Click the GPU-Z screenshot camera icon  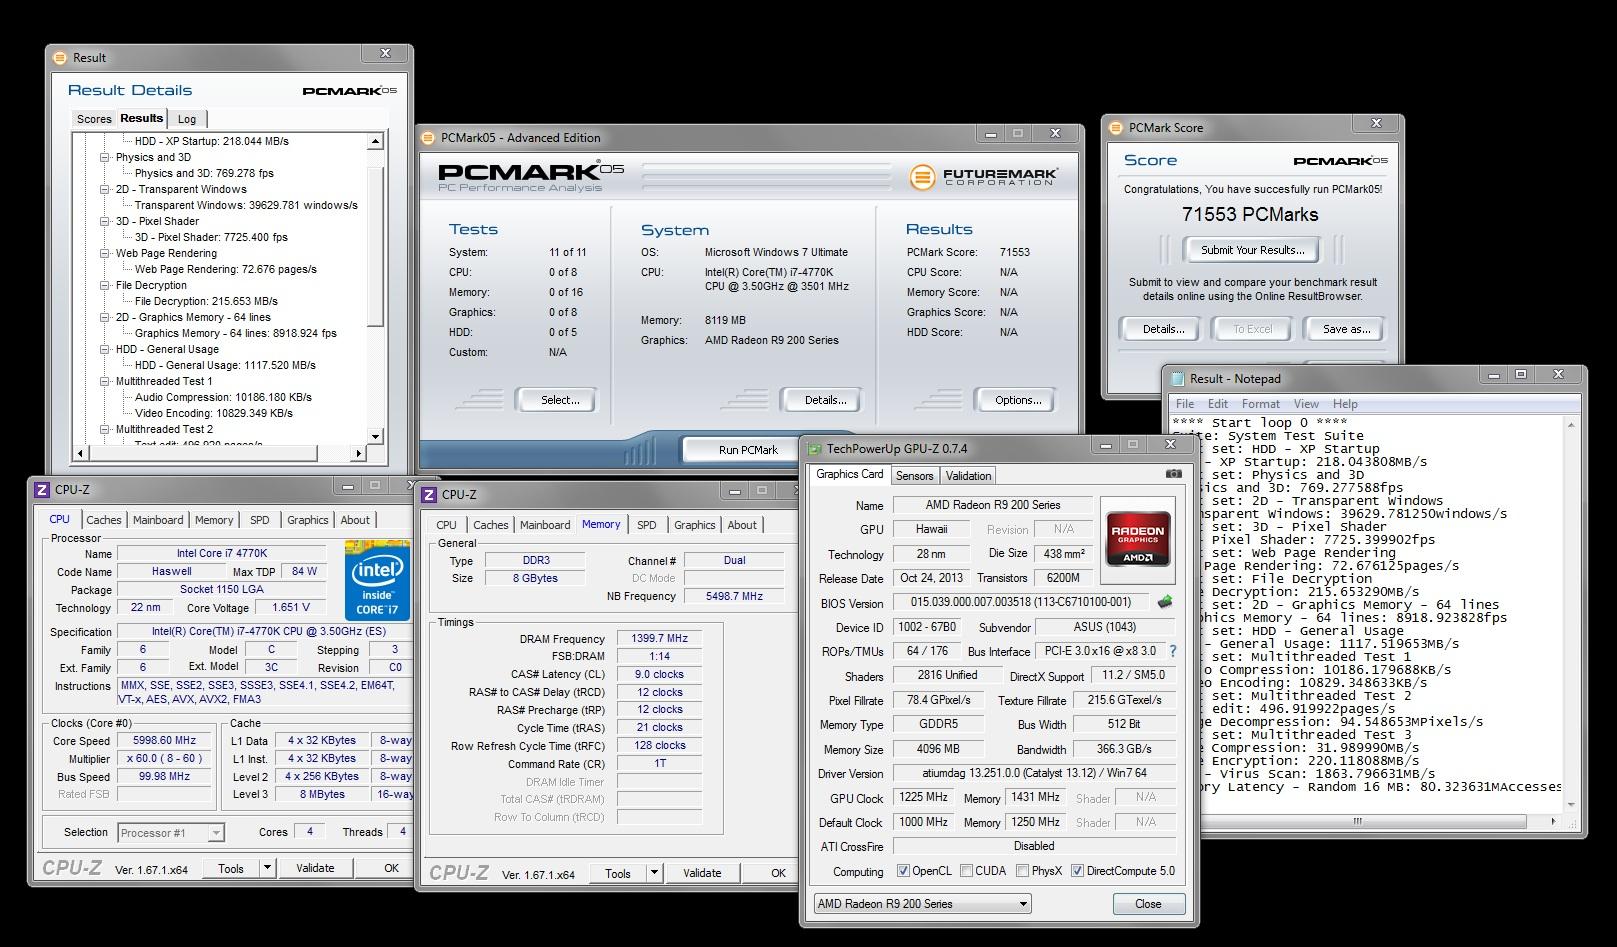(x=1173, y=474)
